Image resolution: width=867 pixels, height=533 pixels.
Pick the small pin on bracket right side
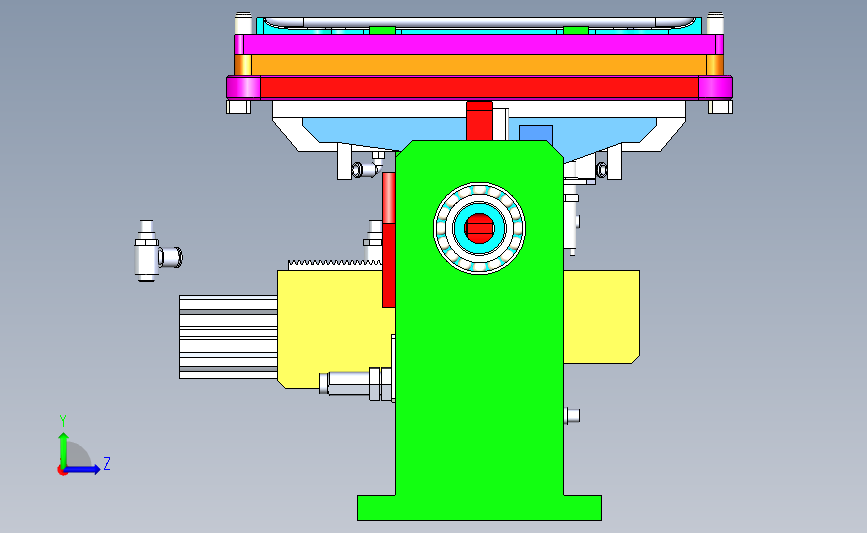tap(572, 416)
